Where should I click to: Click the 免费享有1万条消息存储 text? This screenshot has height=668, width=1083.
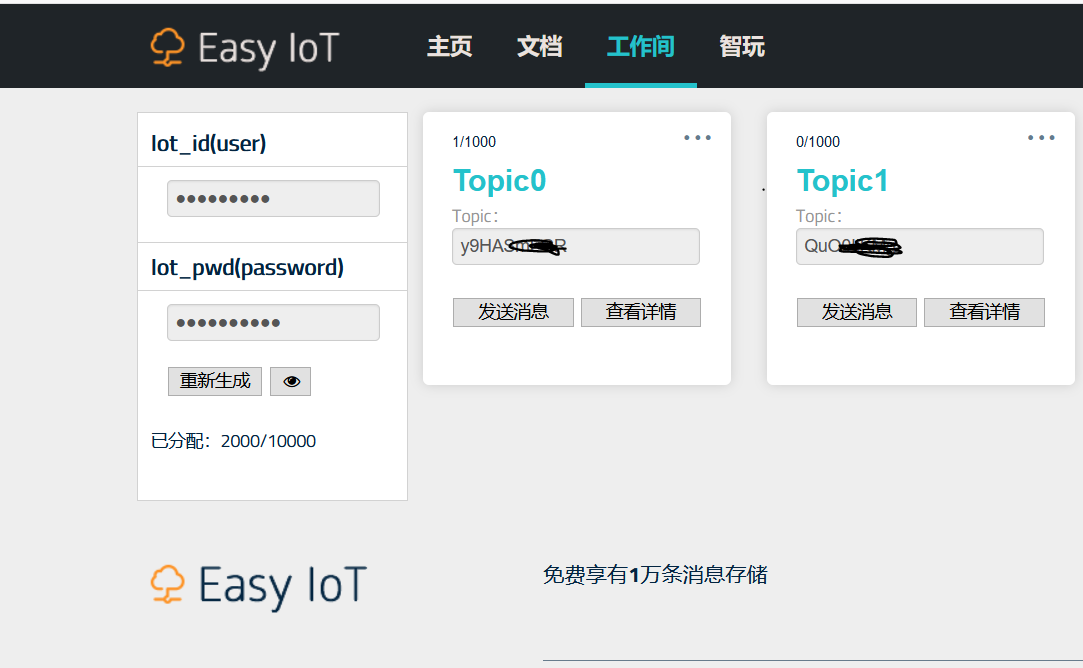[x=655, y=575]
